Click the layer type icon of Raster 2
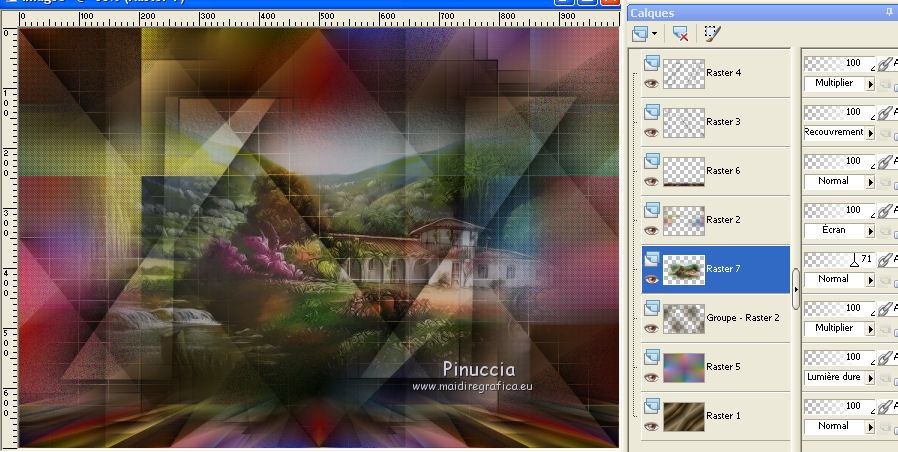Image resolution: width=898 pixels, height=452 pixels. pos(652,210)
